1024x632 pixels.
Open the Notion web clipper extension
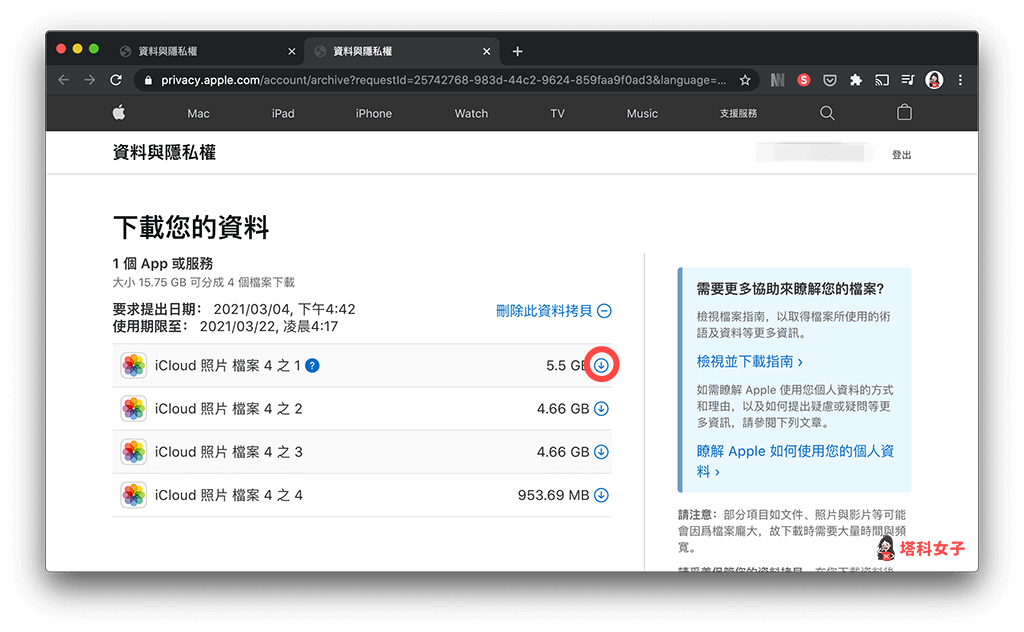[x=777, y=80]
